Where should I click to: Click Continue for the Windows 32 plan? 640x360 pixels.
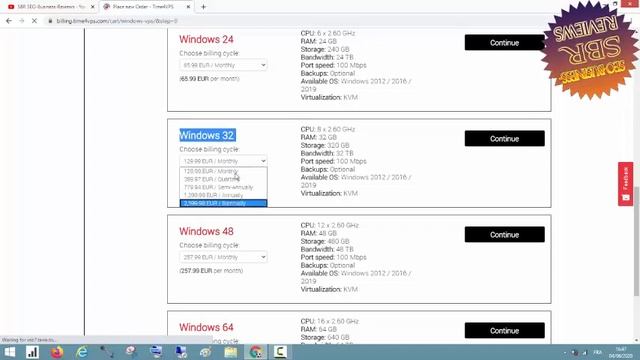tap(504, 138)
